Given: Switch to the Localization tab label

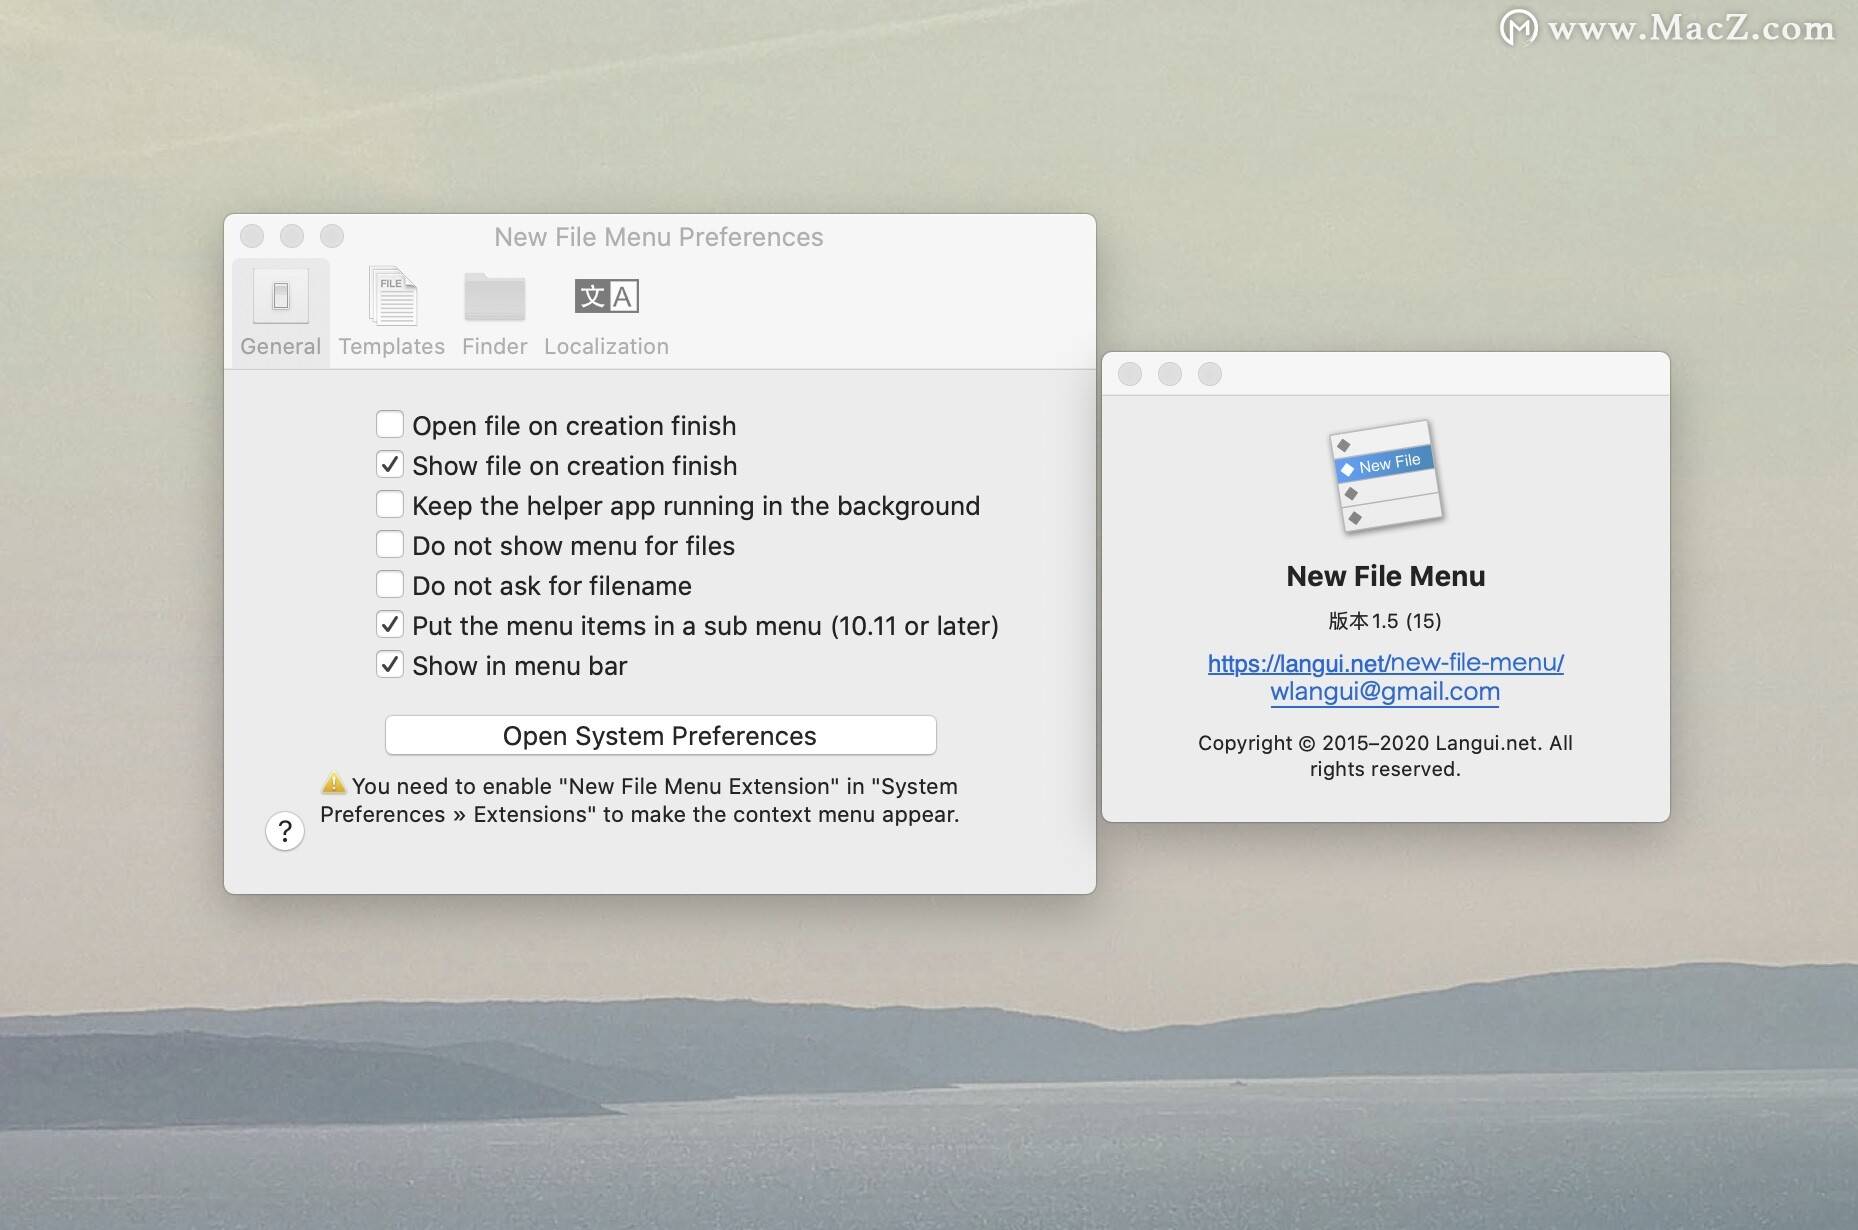Looking at the screenshot, I should pos(606,346).
